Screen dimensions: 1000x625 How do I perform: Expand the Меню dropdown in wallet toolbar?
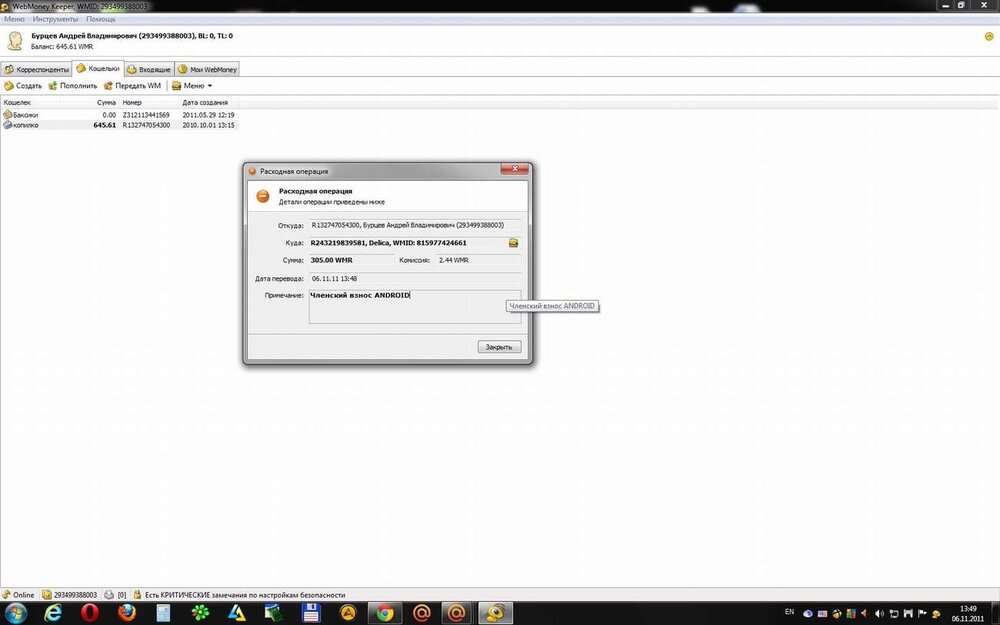pyautogui.click(x=192, y=86)
